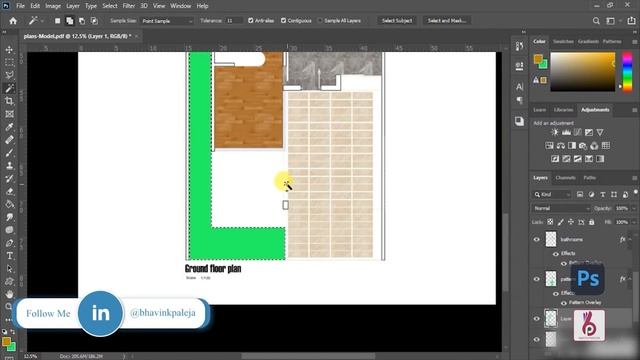Choose New Selection mode icon
Viewport: 640px width, 360px height.
pyautogui.click(x=58, y=20)
